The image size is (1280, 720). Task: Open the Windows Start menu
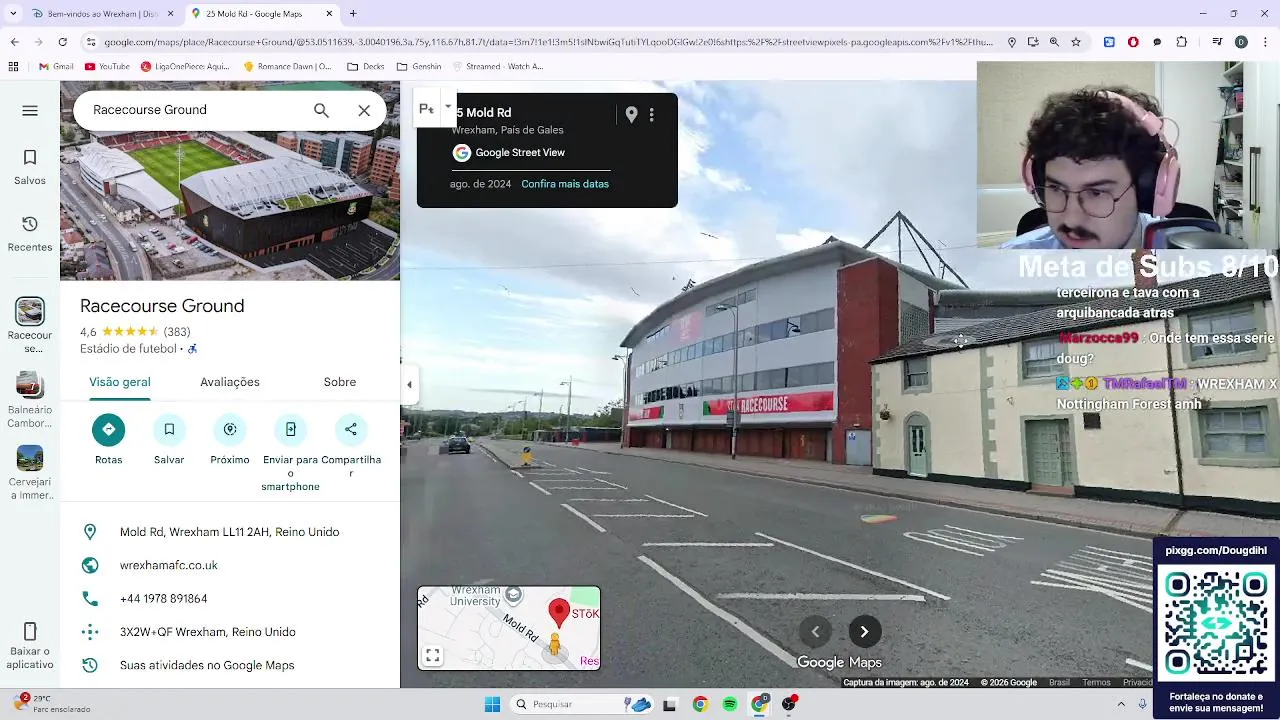(492, 705)
